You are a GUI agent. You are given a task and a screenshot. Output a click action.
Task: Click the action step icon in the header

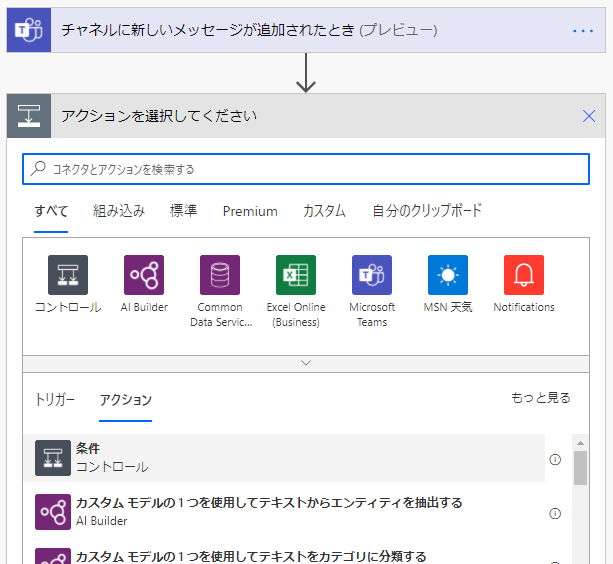tap(29, 116)
